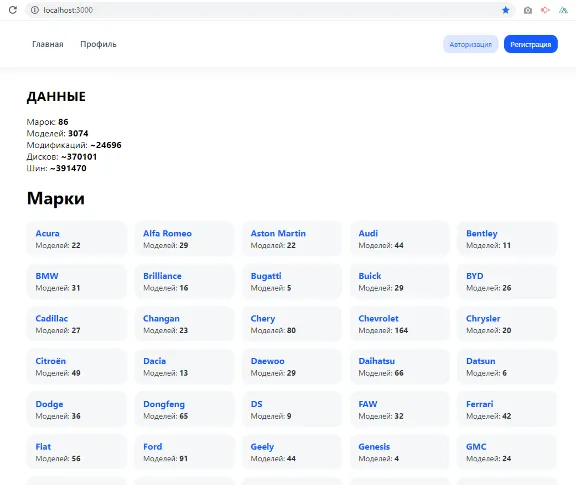Select the Citroën brand card
Screen dimensions: 576x485
[77, 367]
